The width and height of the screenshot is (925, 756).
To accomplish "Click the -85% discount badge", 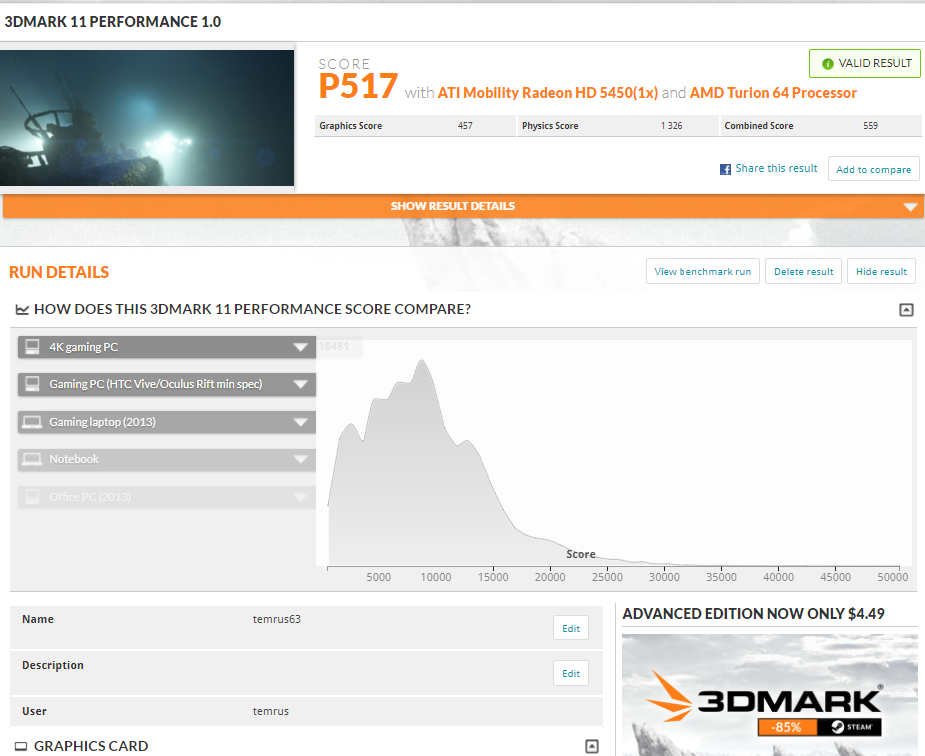I will pyautogui.click(x=787, y=727).
